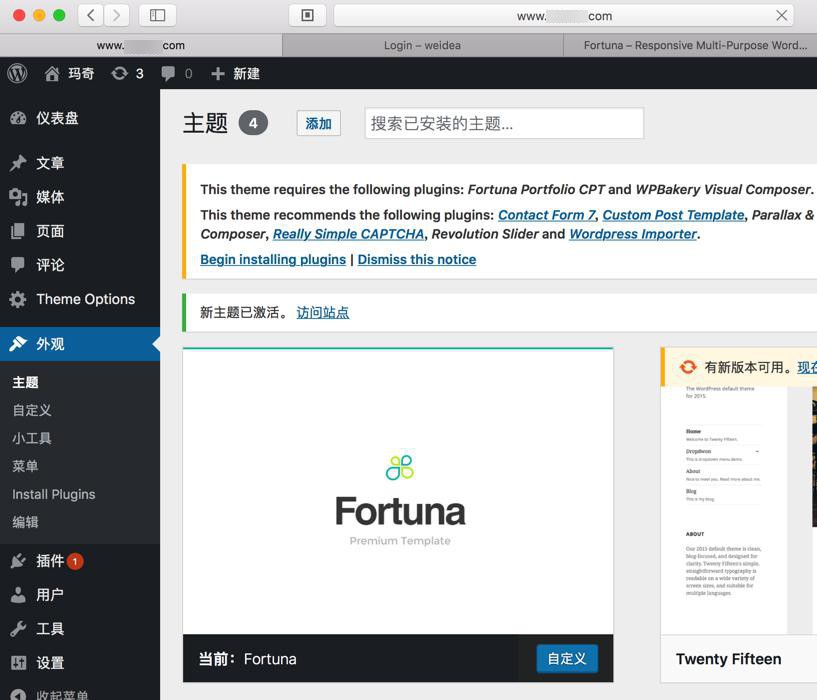The width and height of the screenshot is (817, 700).
Task: Open 编辑 editor submenu
Action: click(26, 522)
